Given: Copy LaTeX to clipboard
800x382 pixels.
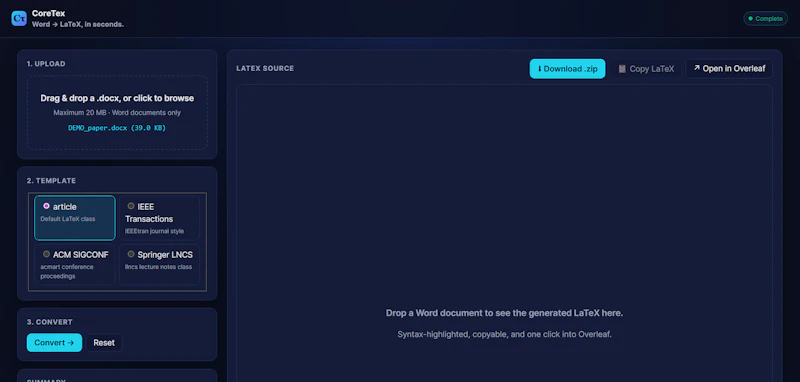Looking at the screenshot, I should coord(646,69).
